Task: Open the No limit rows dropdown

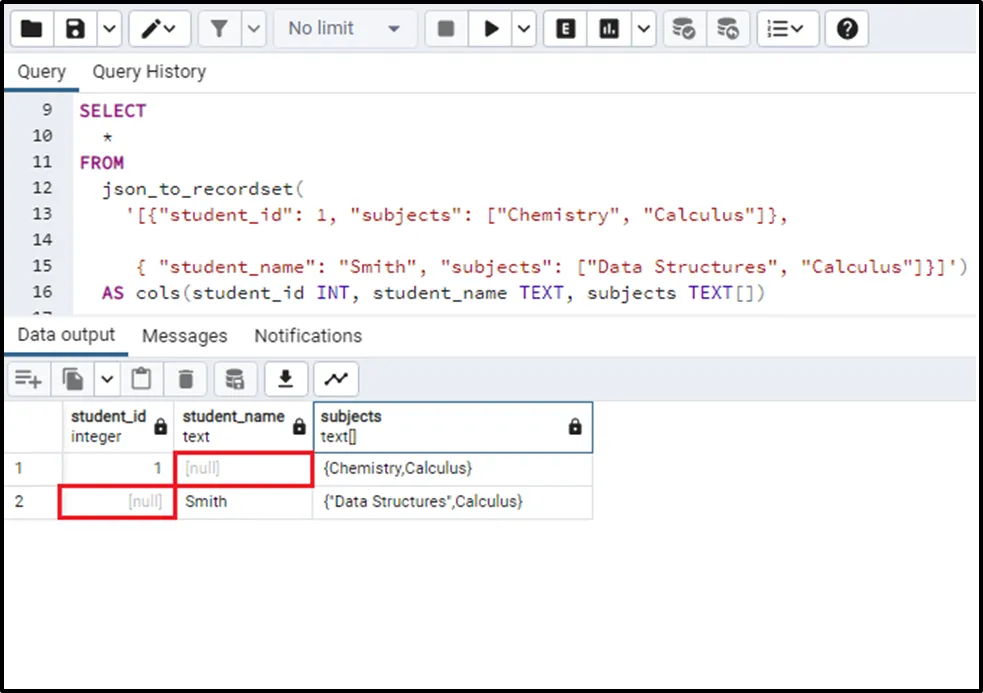Action: coord(344,29)
